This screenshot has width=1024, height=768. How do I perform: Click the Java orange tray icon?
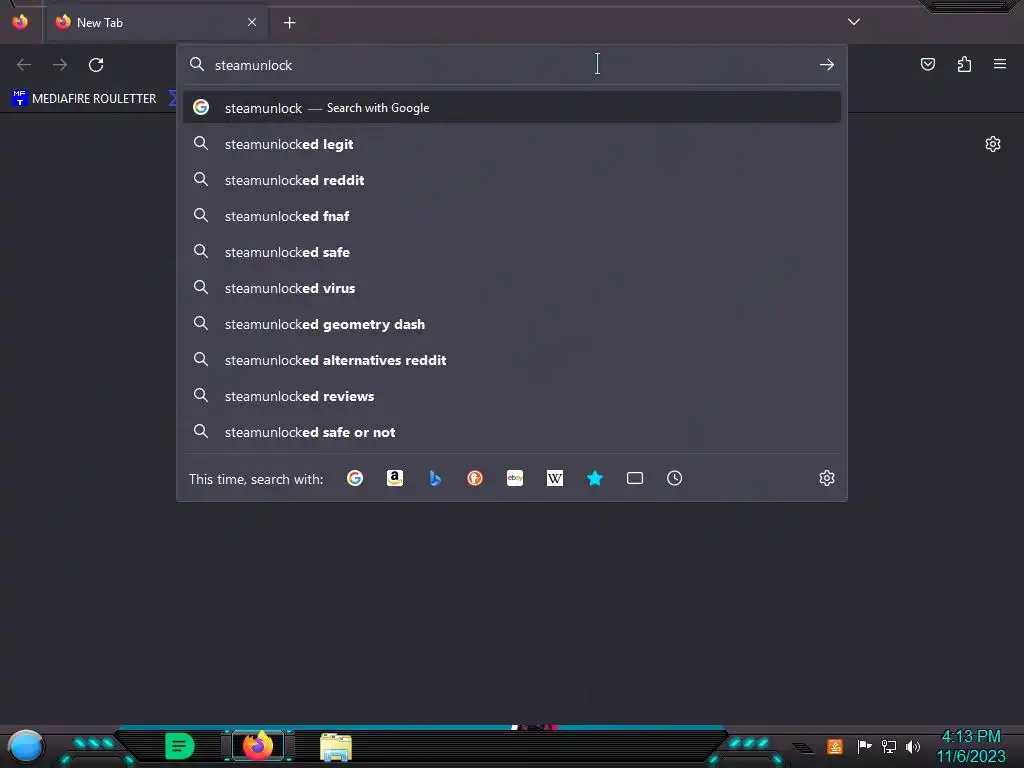(835, 746)
